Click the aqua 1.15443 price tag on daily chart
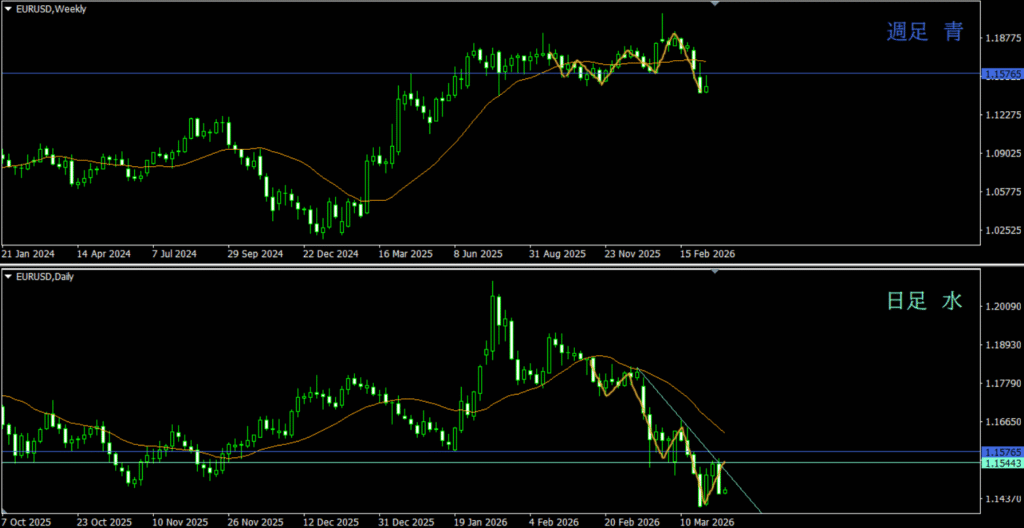The height and width of the screenshot is (528, 1024). pyautogui.click(x=1001, y=463)
